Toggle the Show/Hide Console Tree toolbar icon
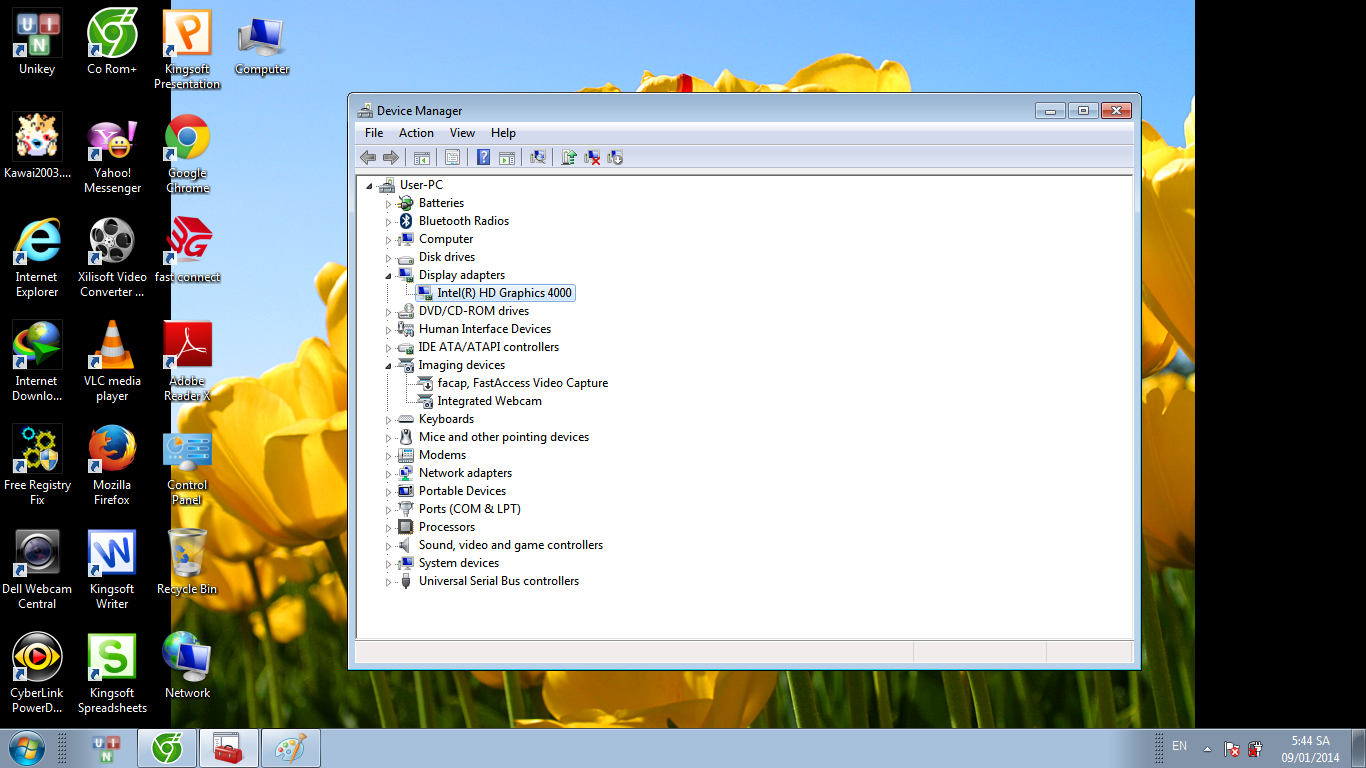The width and height of the screenshot is (1366, 768). pyautogui.click(x=422, y=157)
